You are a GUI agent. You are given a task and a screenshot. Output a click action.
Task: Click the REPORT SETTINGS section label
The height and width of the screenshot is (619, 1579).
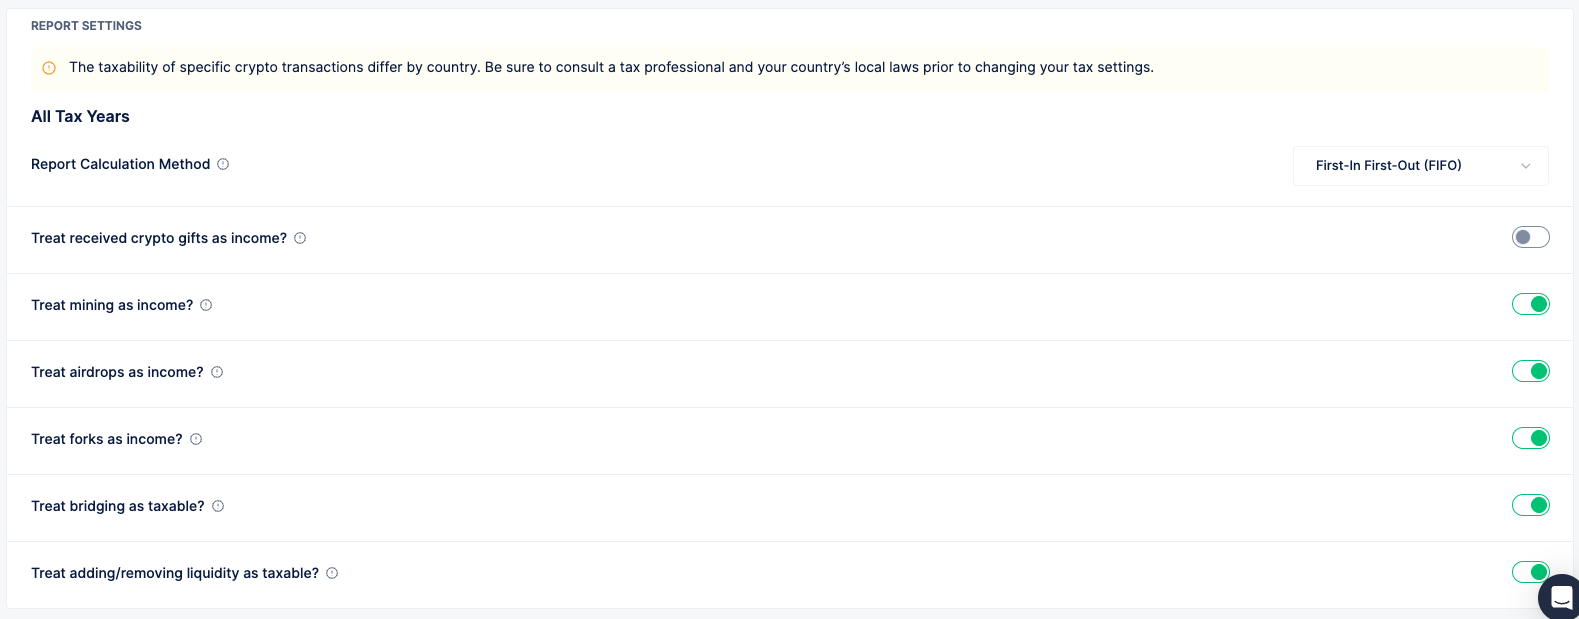click(86, 25)
